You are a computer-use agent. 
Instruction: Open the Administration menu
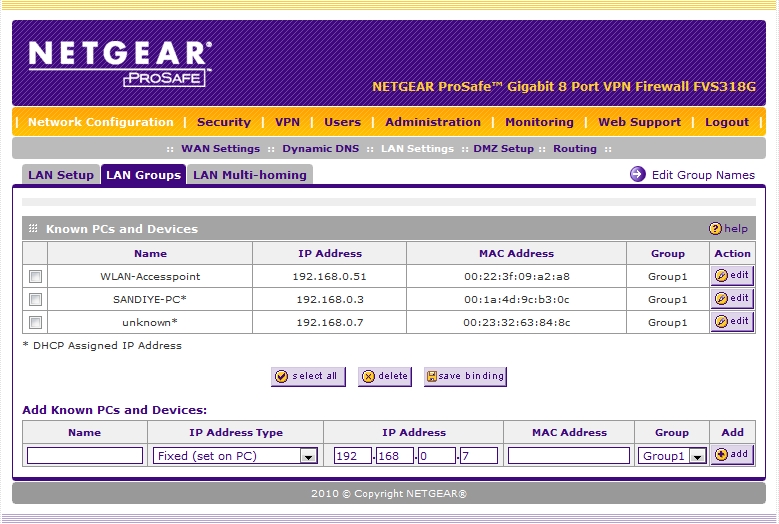[433, 122]
